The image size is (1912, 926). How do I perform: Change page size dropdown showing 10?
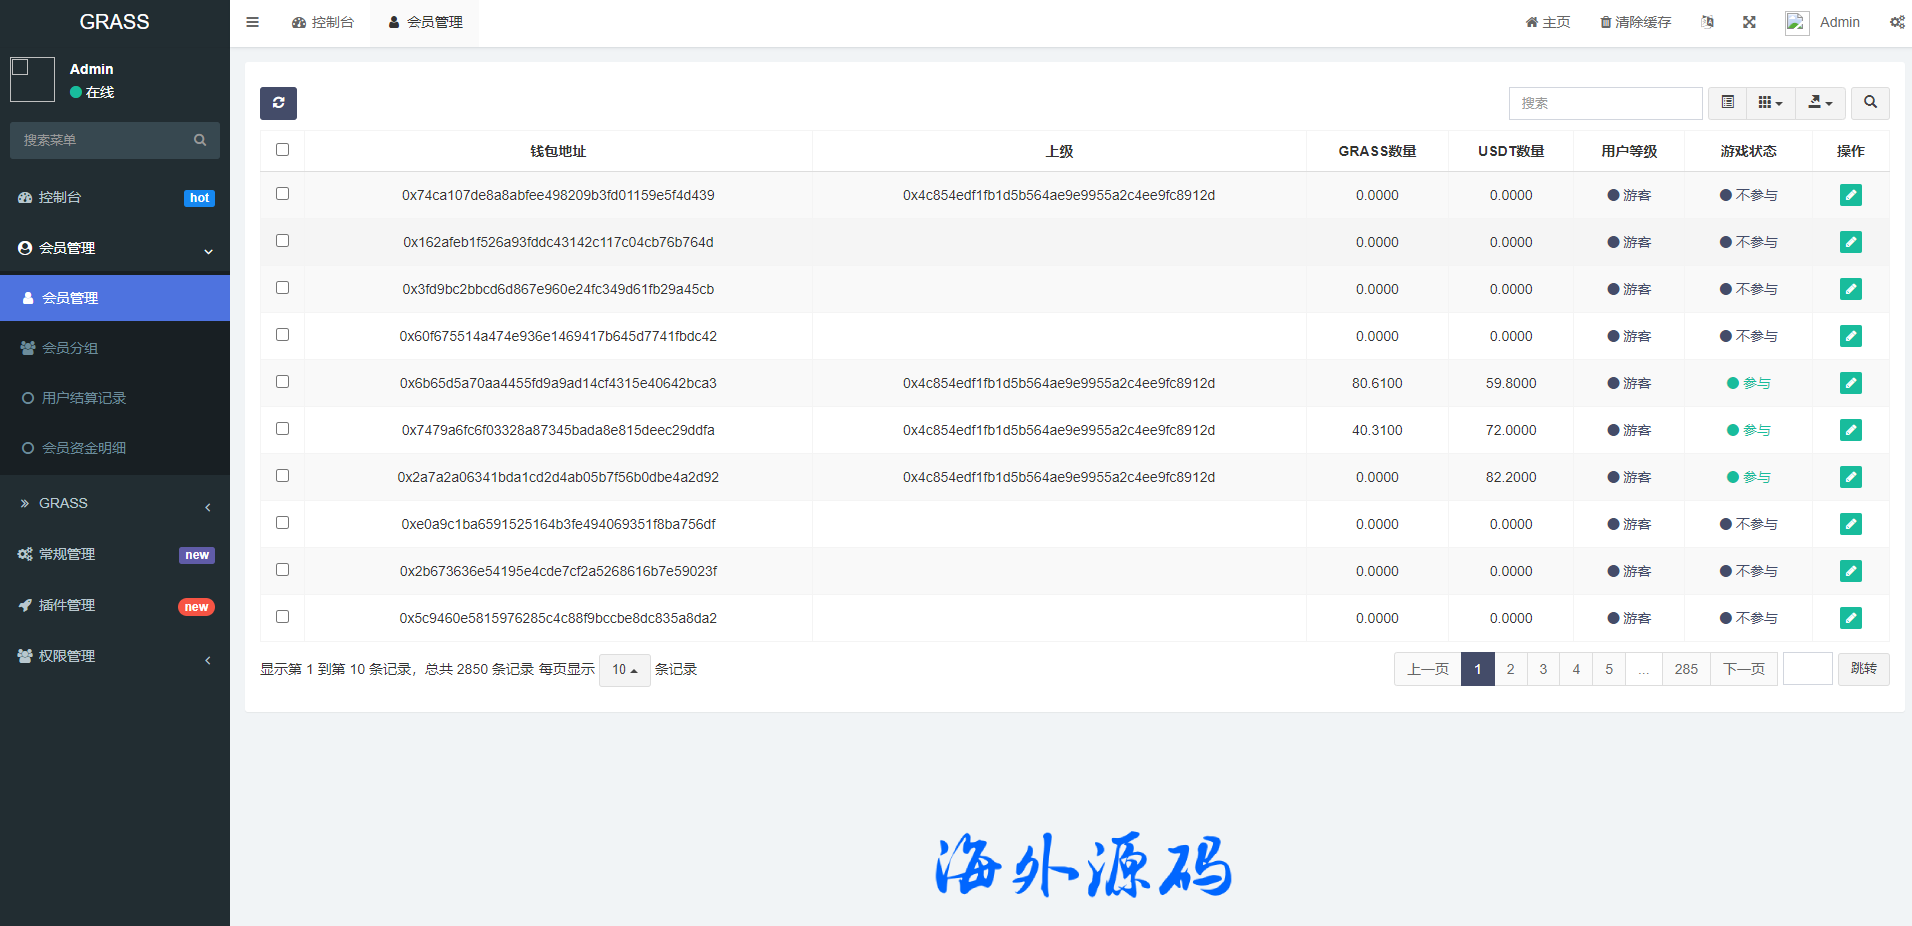click(624, 670)
